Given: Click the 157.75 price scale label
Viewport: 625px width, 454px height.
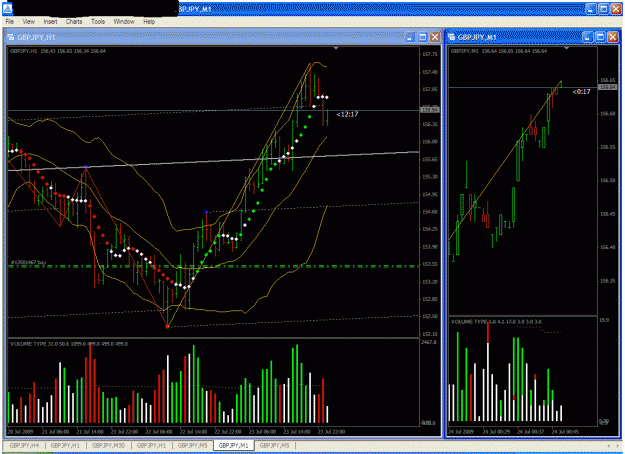Looking at the screenshot, I should (x=430, y=55).
